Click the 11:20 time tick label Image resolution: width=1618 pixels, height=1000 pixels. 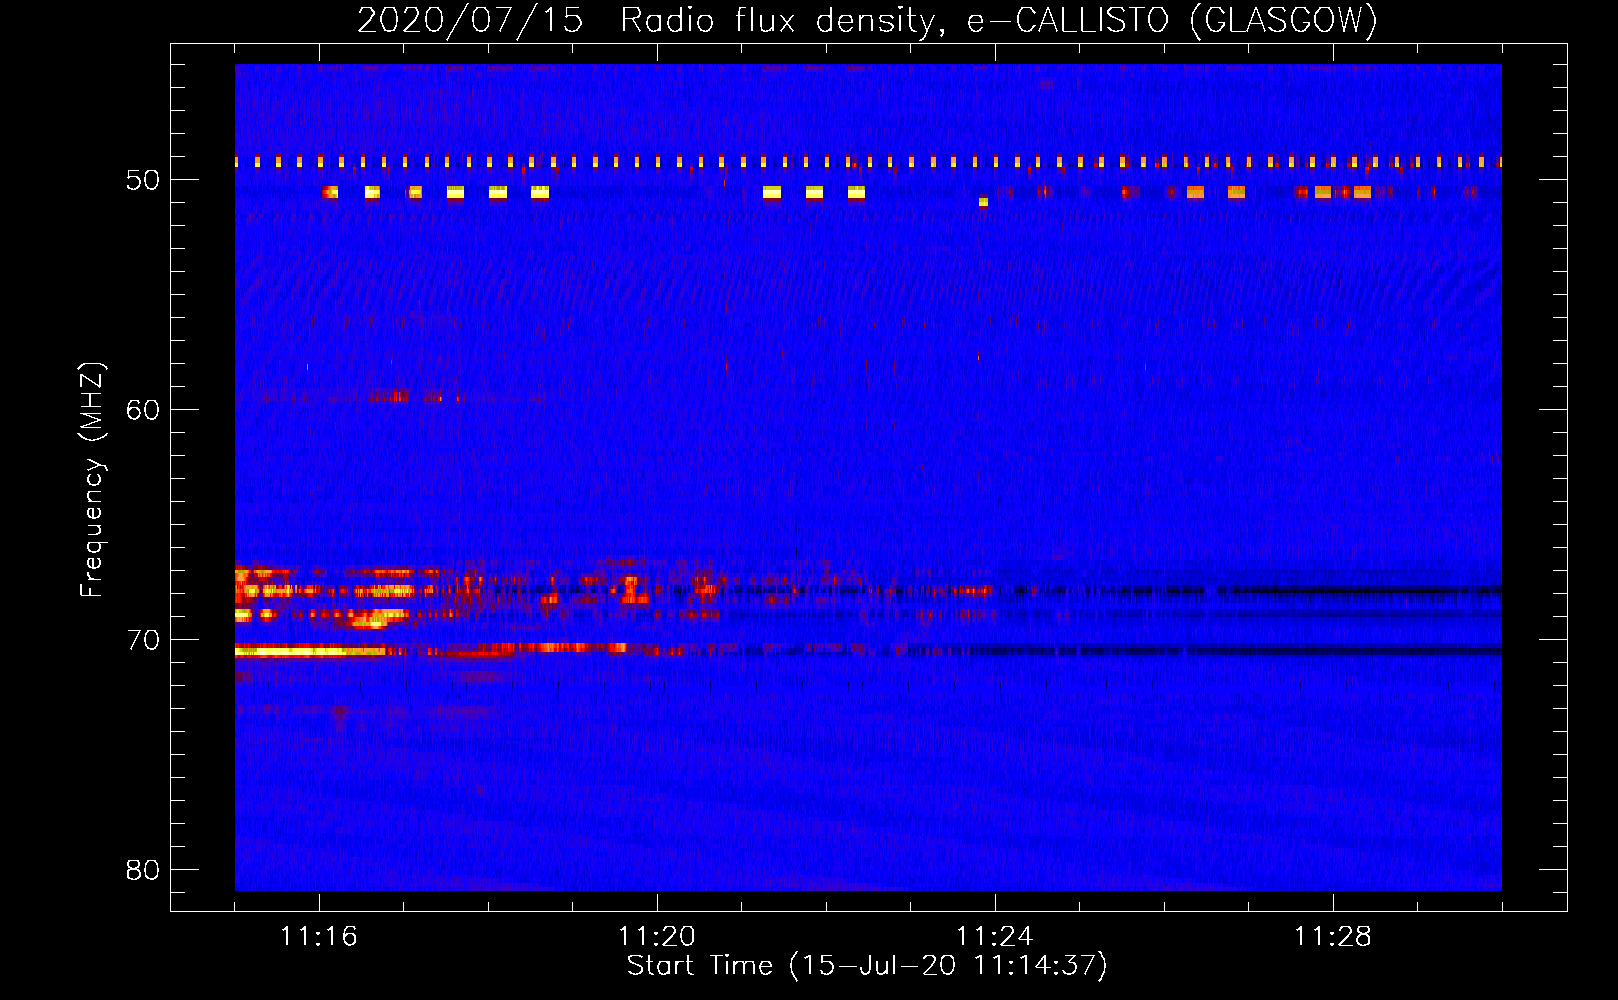point(657,937)
